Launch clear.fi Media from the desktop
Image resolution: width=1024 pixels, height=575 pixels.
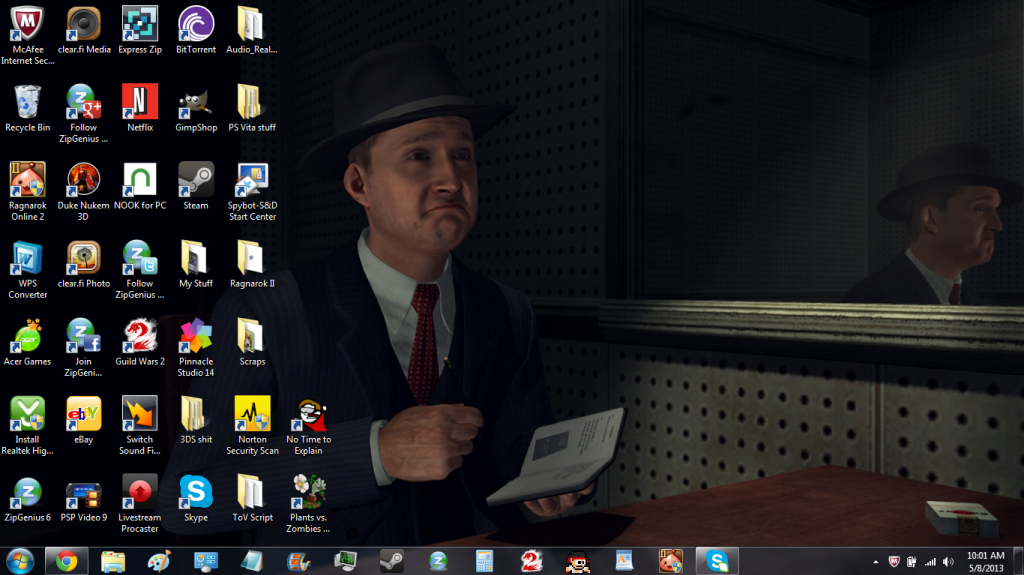[x=84, y=31]
